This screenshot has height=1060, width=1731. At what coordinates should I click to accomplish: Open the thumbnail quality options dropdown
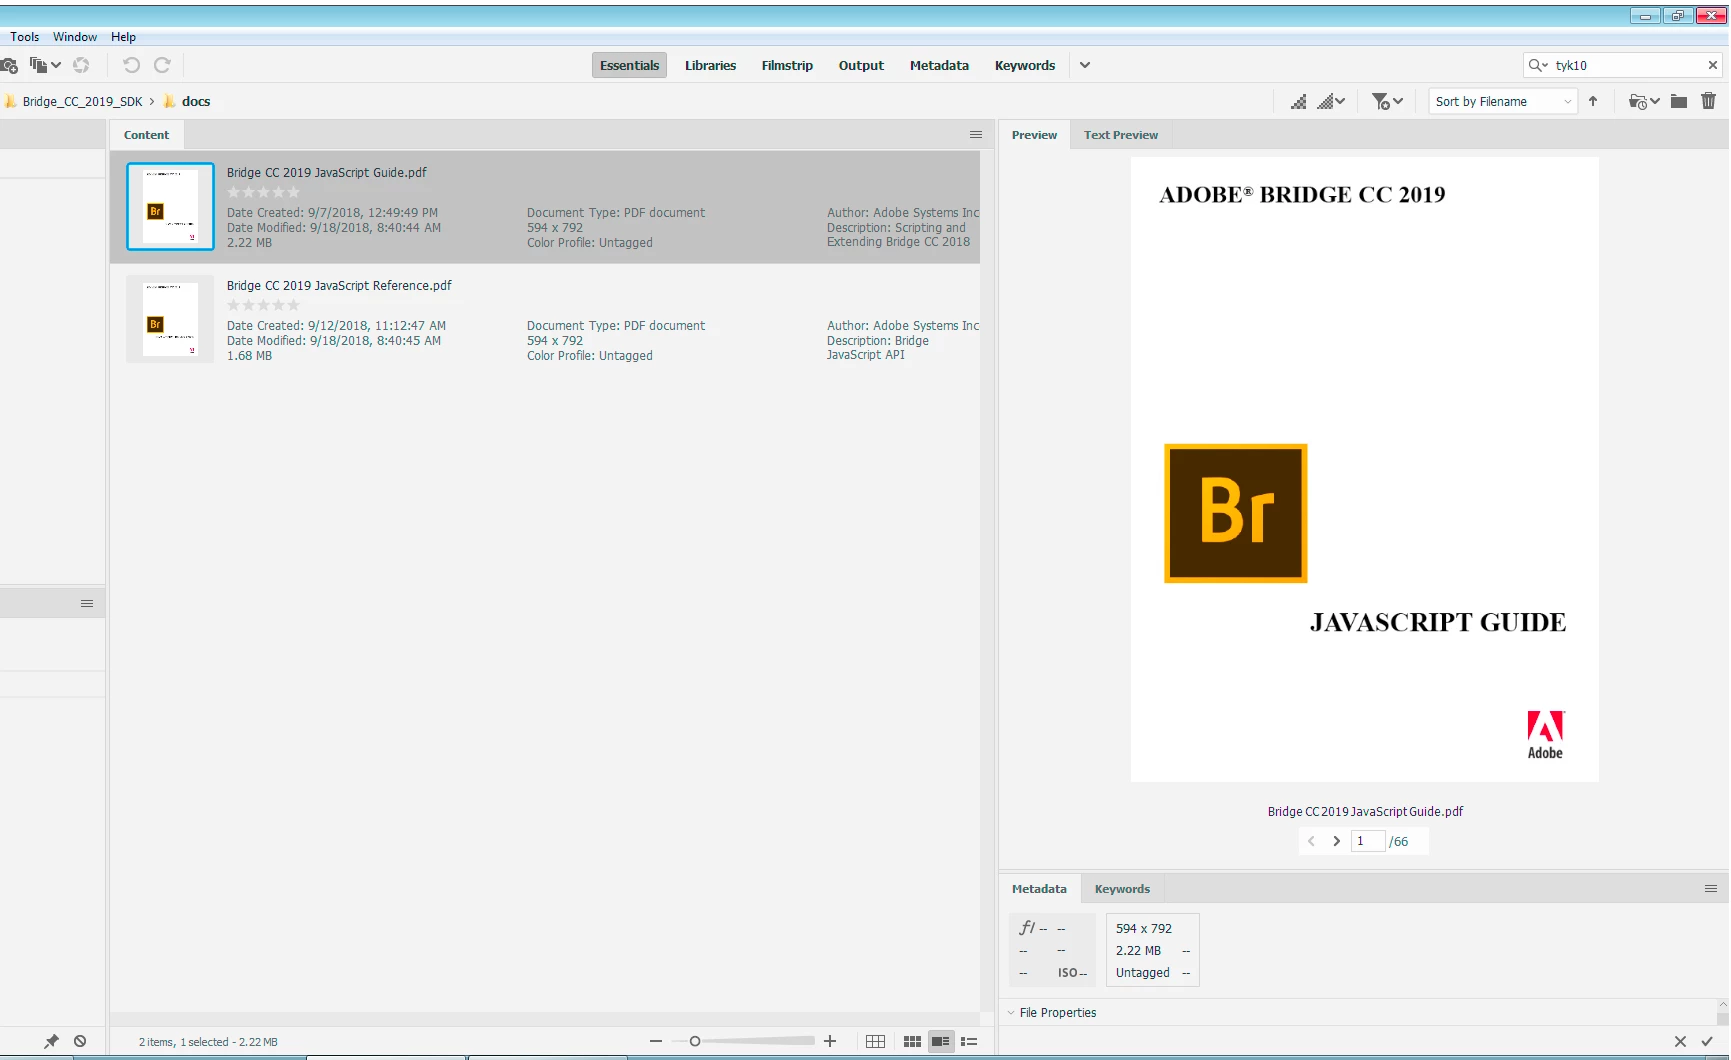point(1331,101)
